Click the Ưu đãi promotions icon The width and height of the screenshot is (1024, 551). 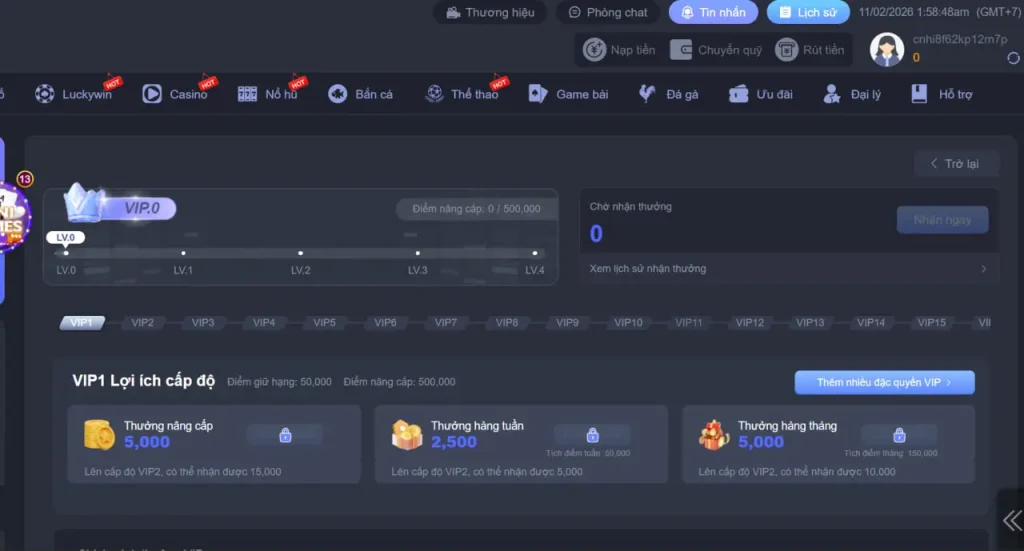[x=739, y=94]
